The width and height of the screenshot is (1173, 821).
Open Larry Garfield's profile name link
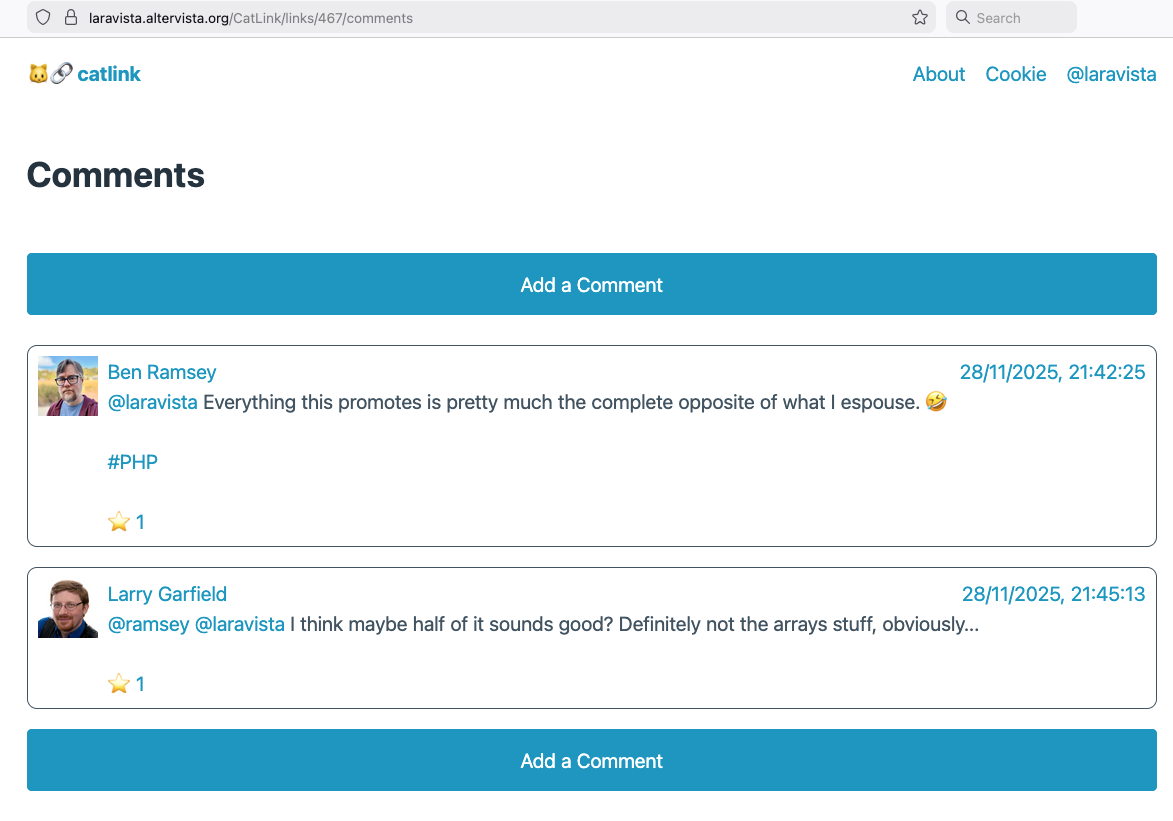[x=167, y=594]
